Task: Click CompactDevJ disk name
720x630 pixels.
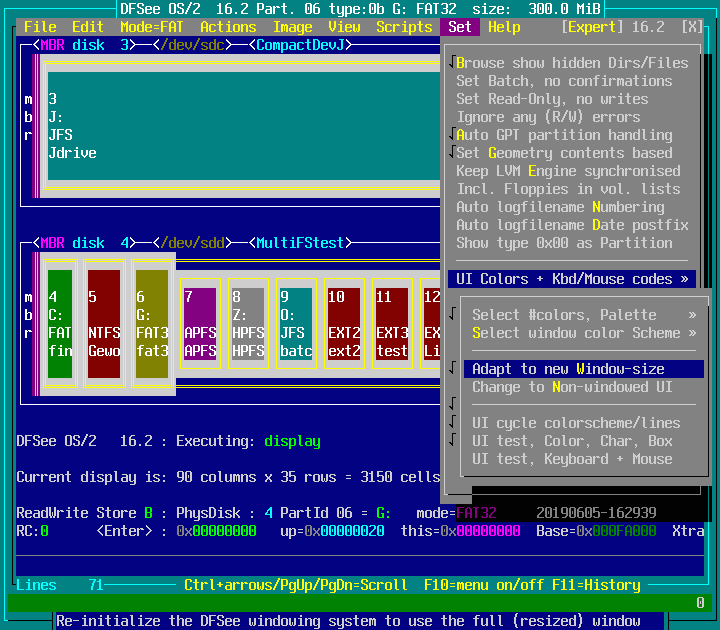Action: (300, 45)
